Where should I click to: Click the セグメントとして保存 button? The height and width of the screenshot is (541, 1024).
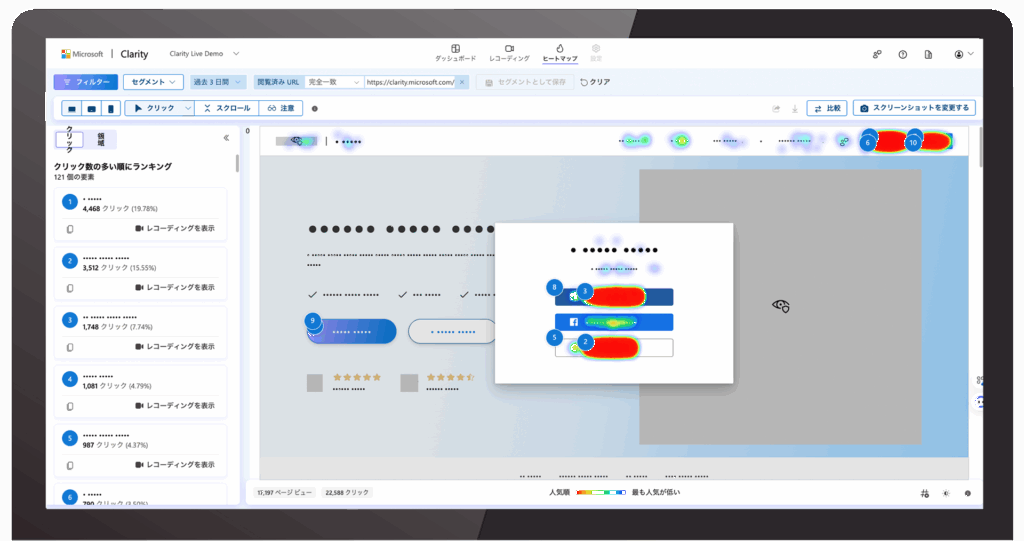coord(525,82)
